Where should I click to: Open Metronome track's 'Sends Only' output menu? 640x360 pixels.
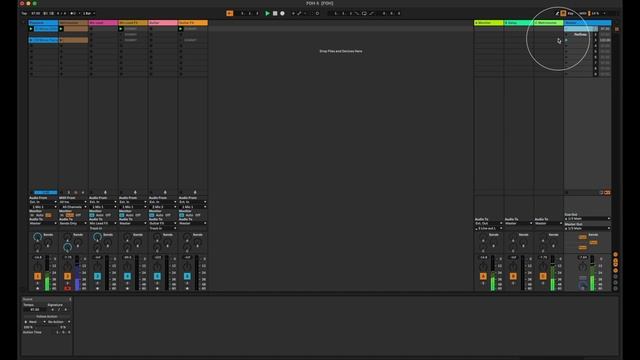click(x=73, y=223)
